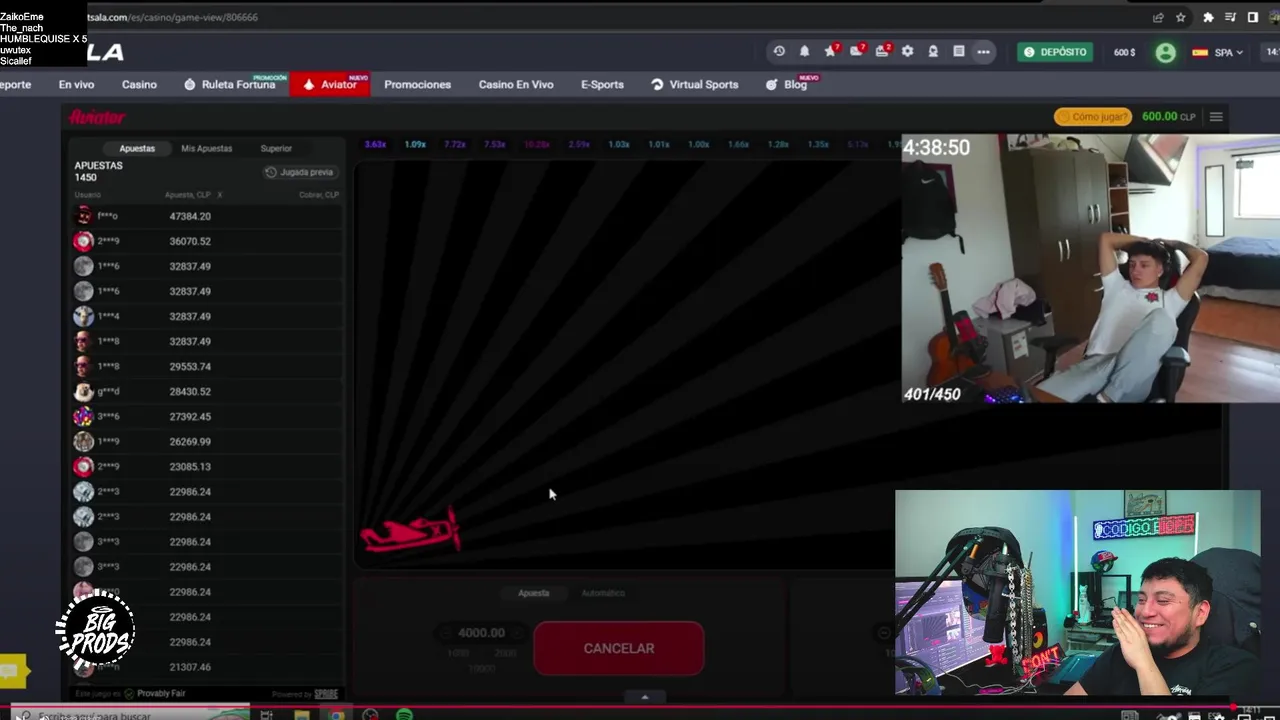Open Ruleta Fortuna menu item
Viewport: 1280px width, 720px height.
tap(230, 84)
